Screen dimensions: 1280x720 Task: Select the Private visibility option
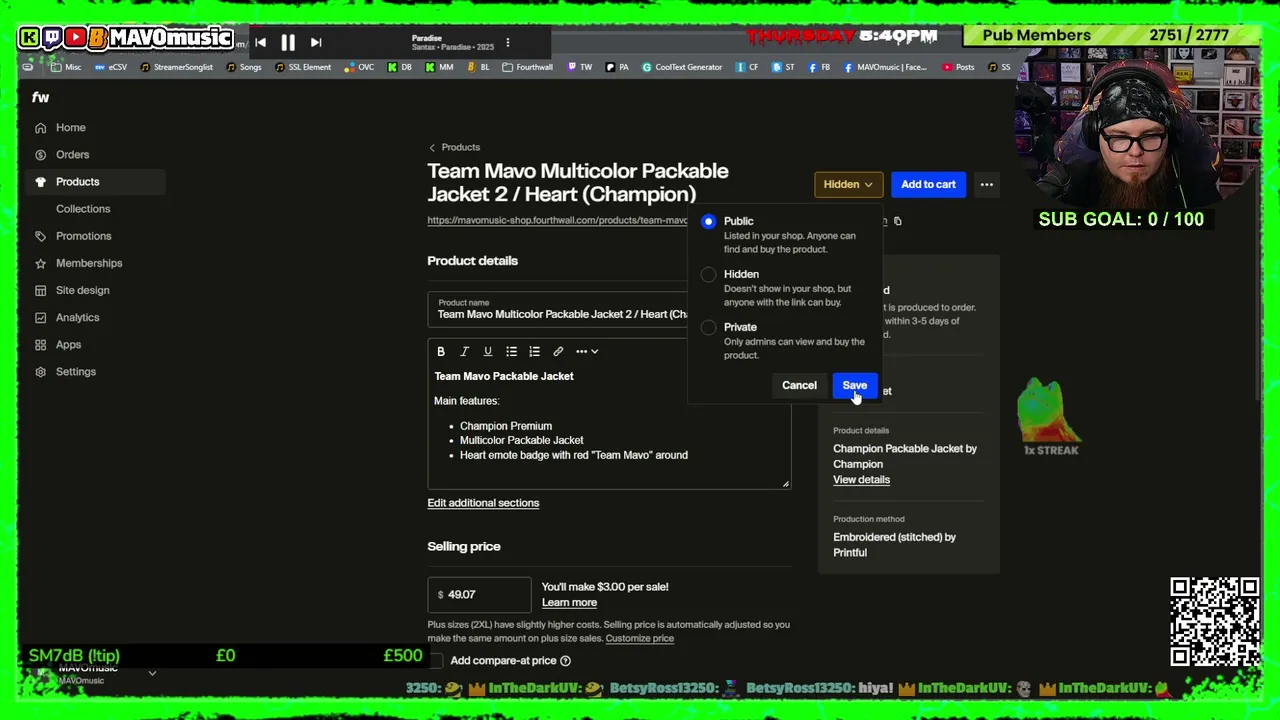tap(709, 327)
